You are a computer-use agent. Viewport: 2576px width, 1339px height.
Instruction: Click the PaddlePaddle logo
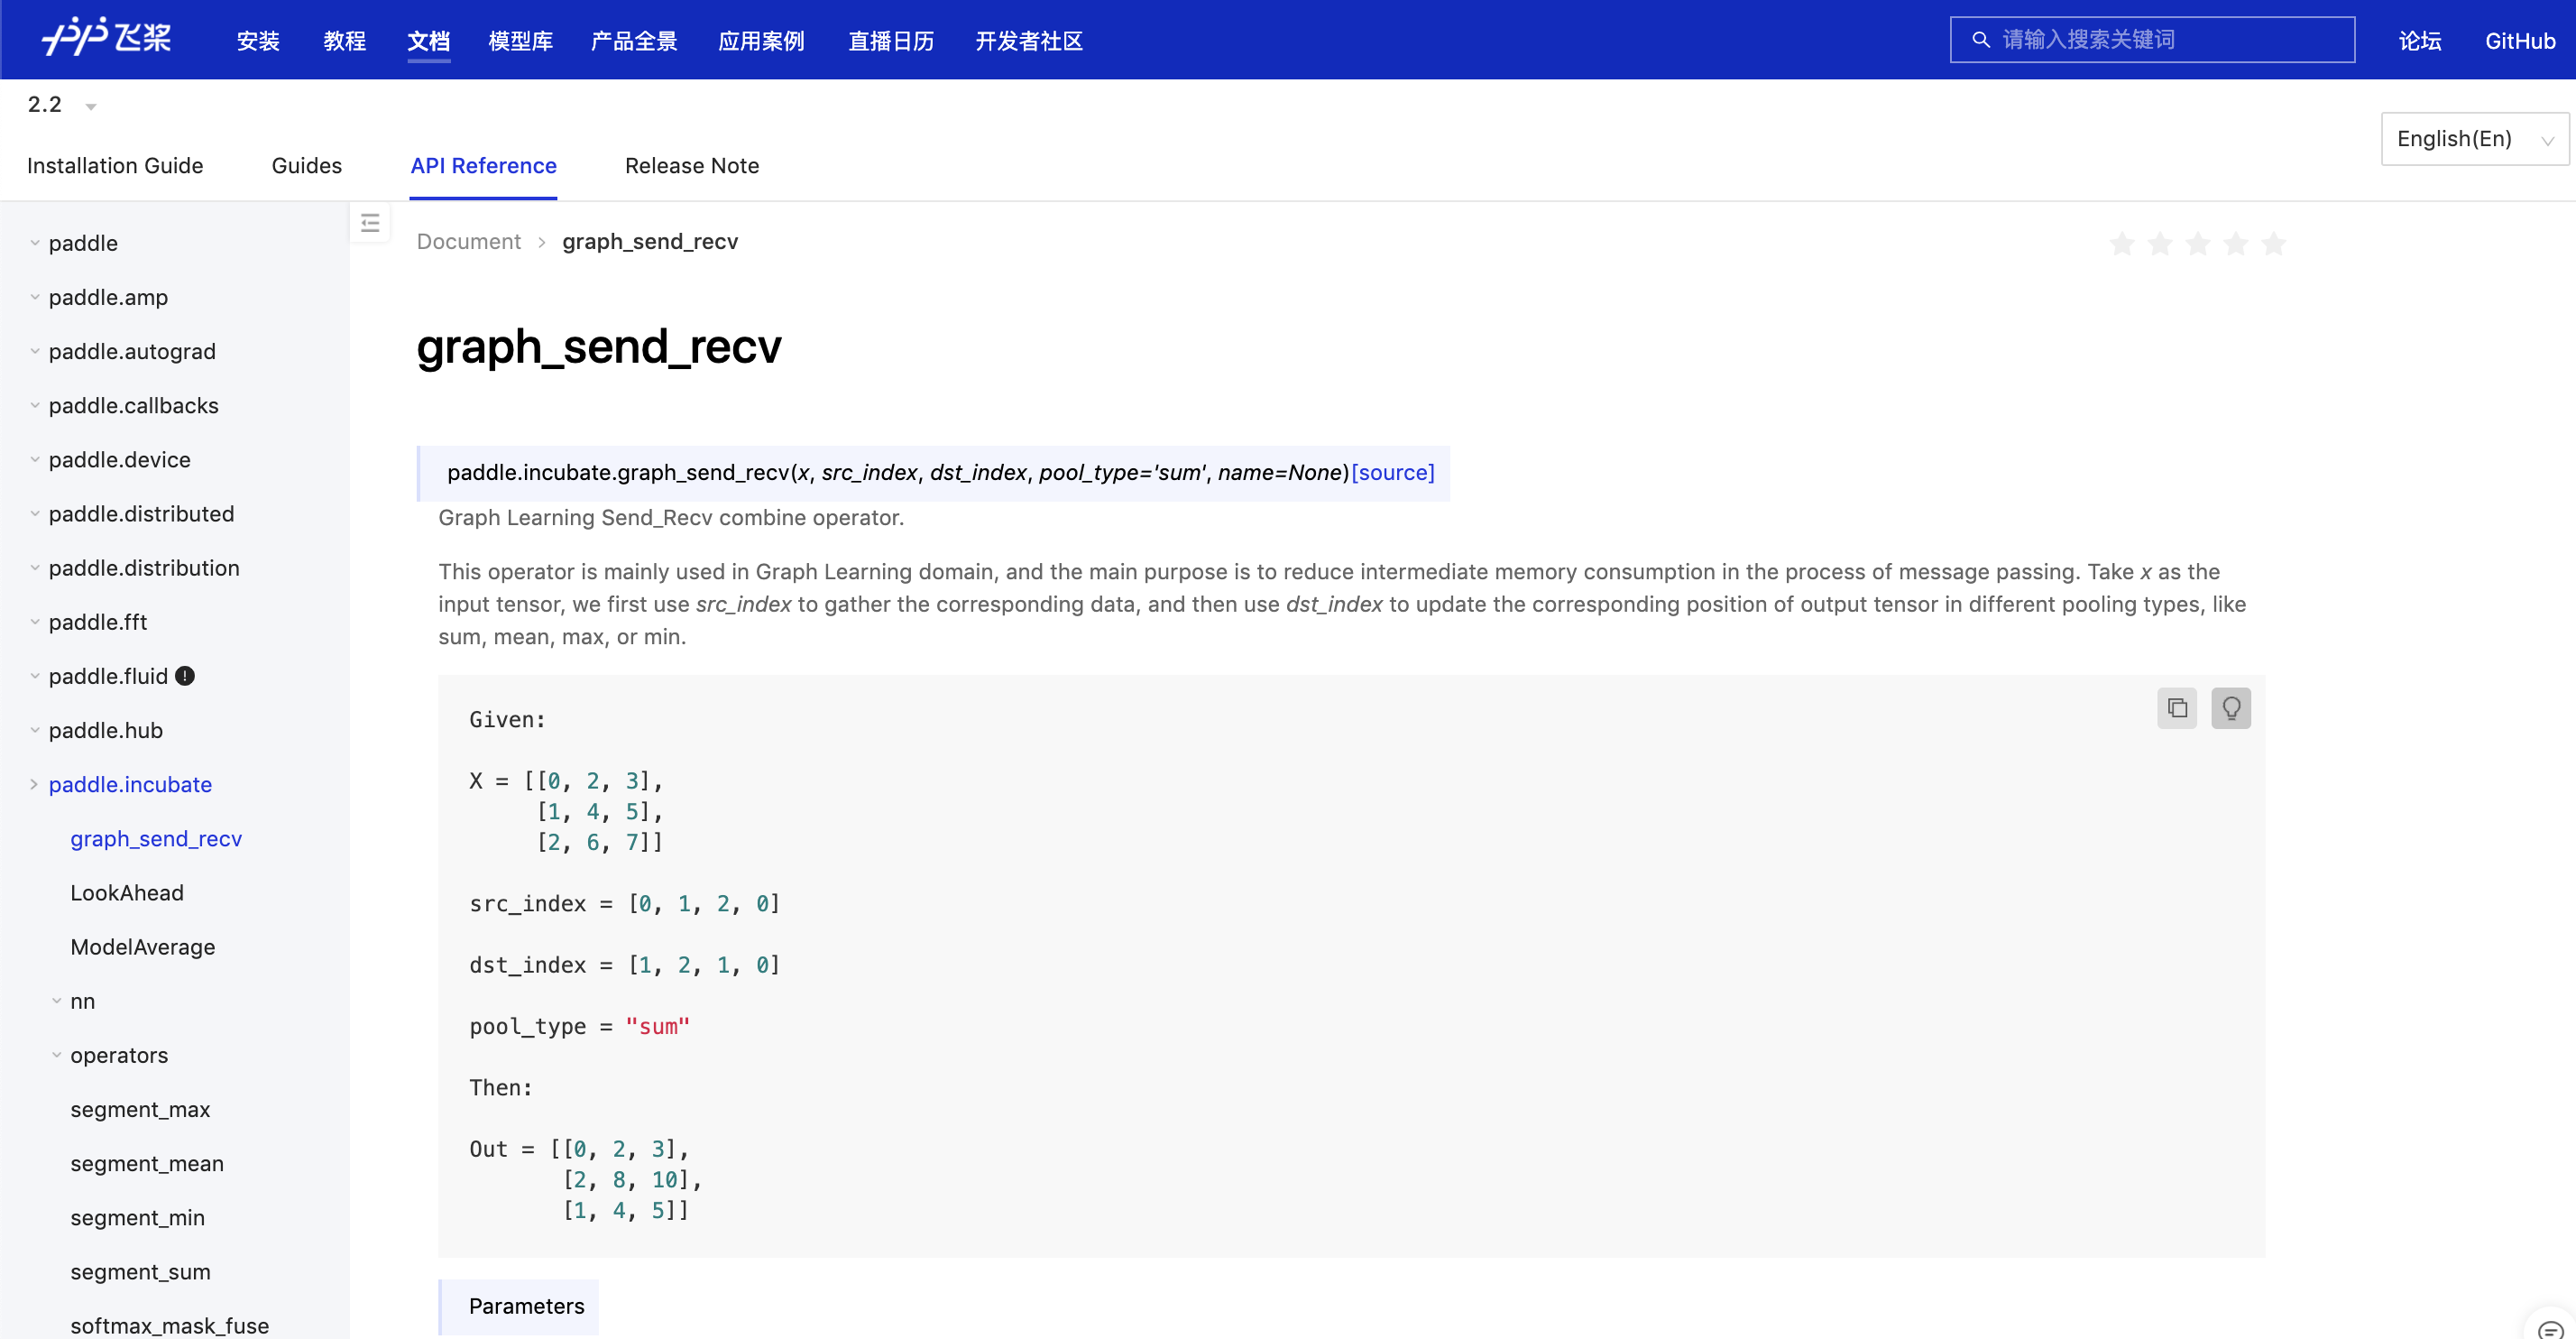106,38
